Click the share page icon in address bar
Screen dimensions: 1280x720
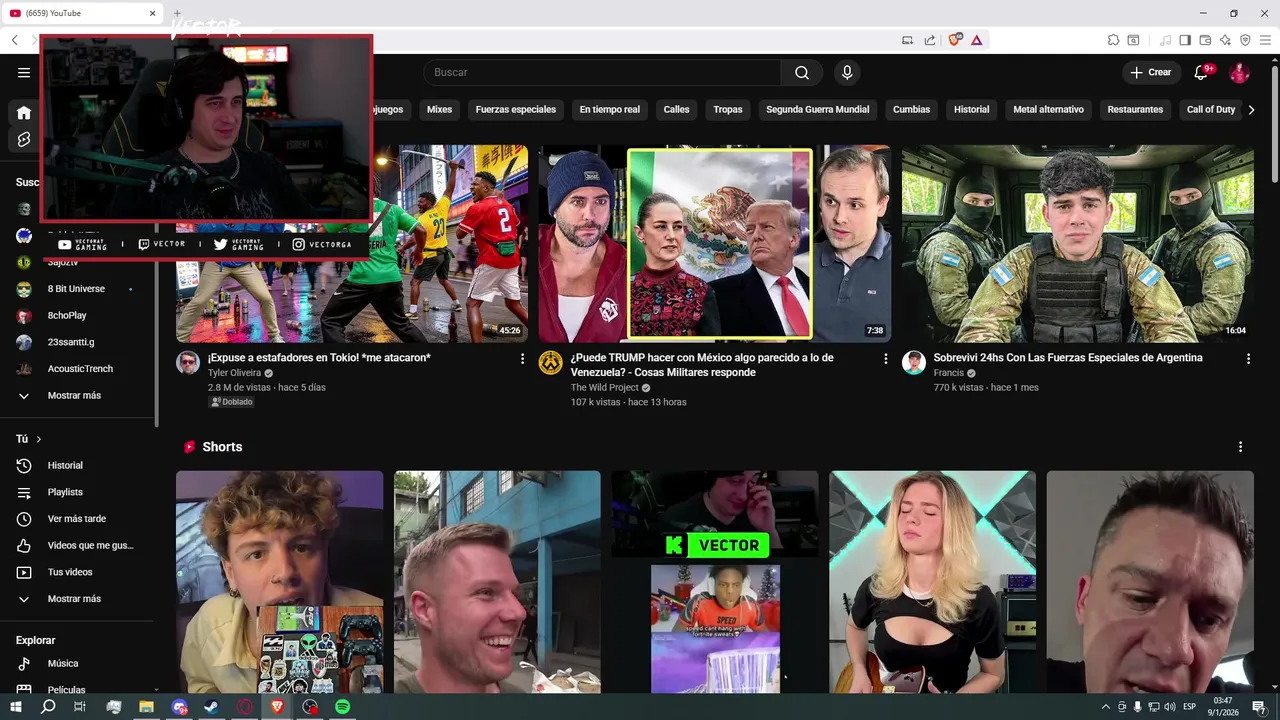tap(930, 40)
